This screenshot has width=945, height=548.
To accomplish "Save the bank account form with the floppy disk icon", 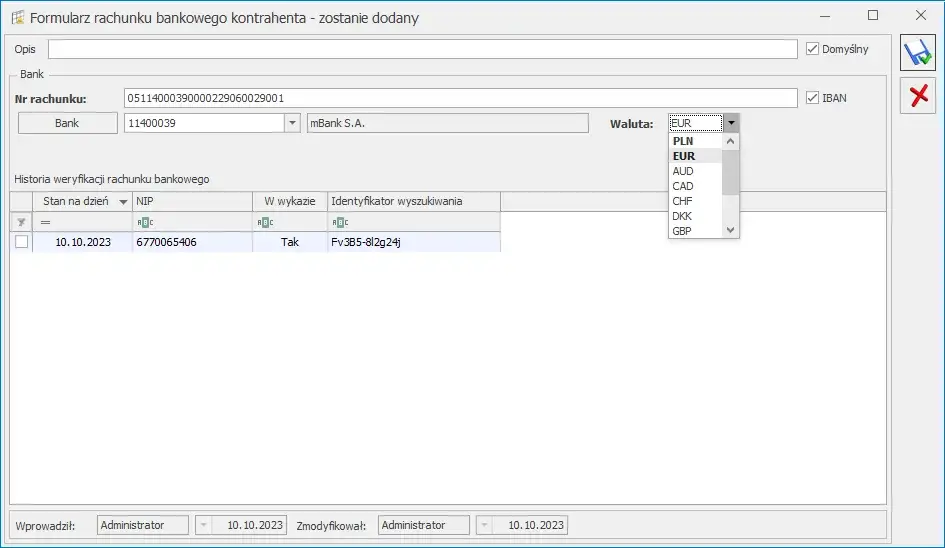I will [x=918, y=53].
